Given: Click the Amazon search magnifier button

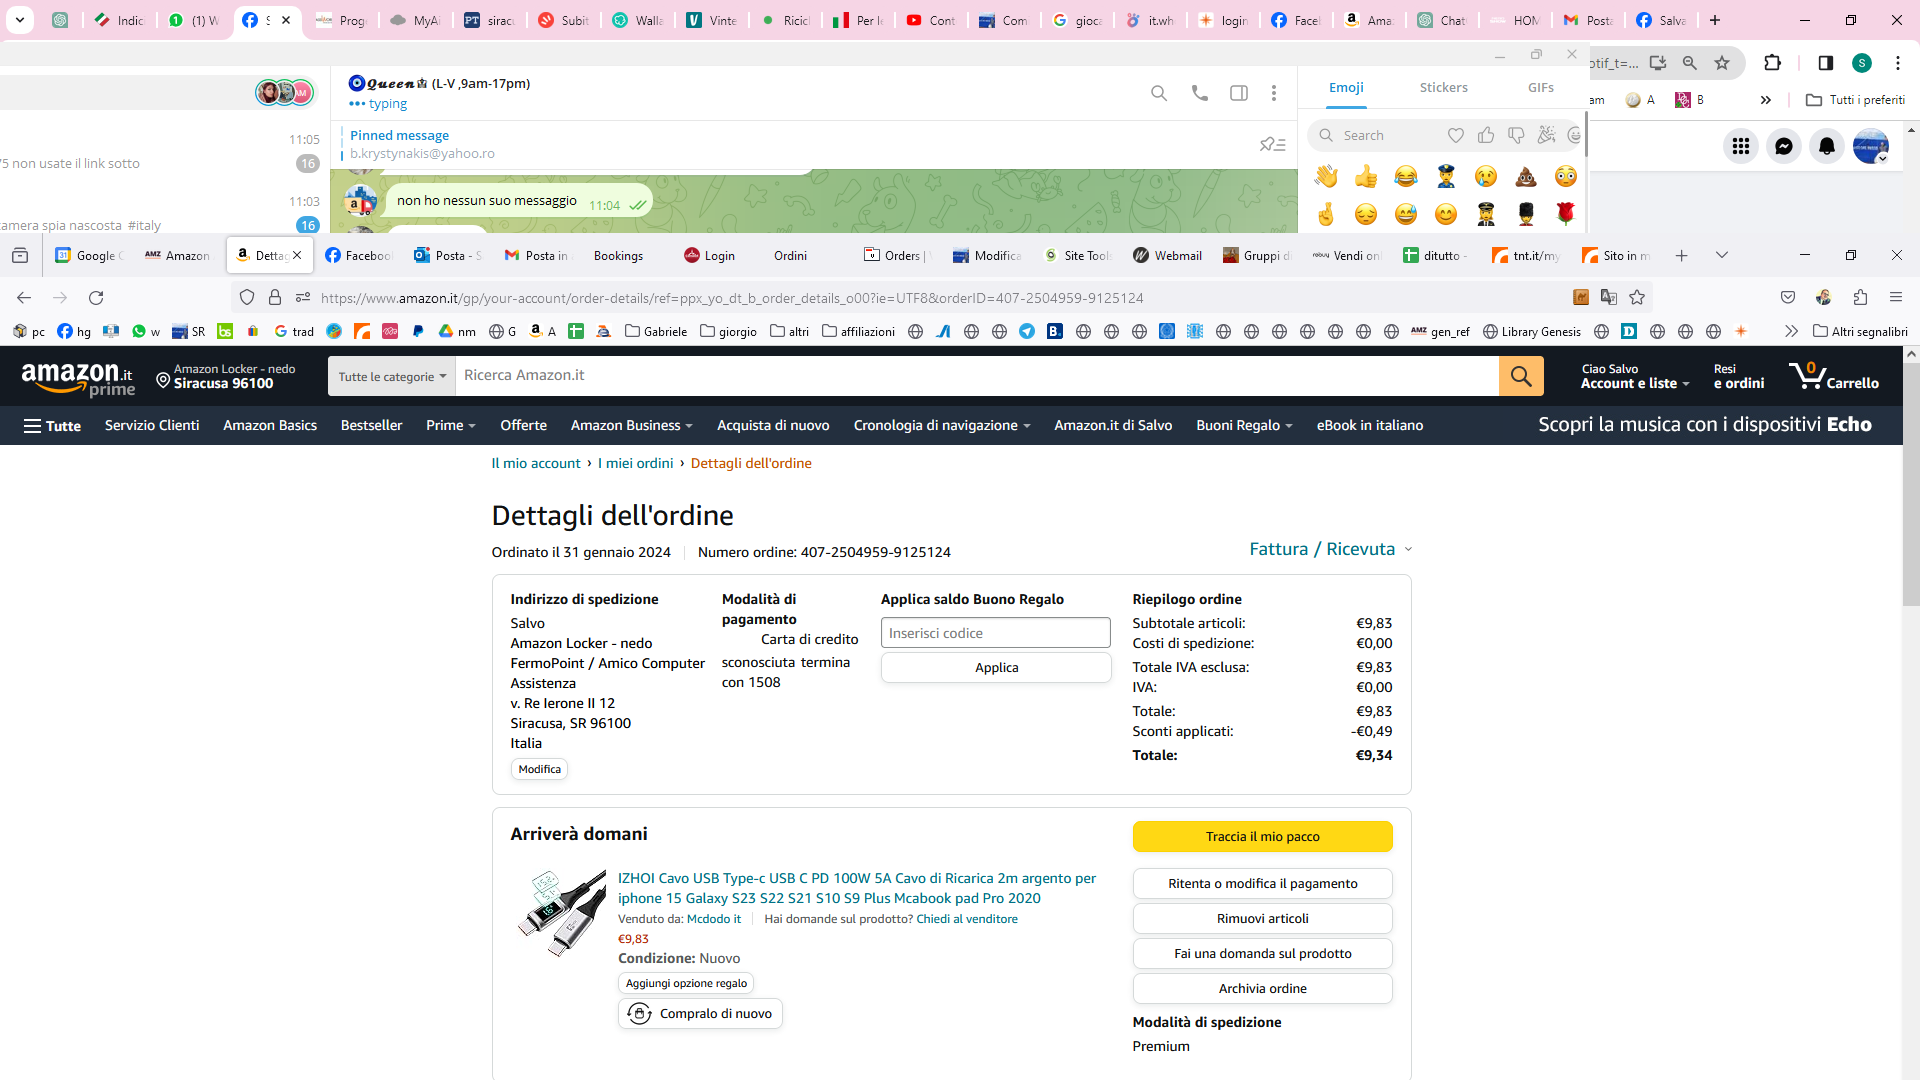Looking at the screenshot, I should point(1520,376).
